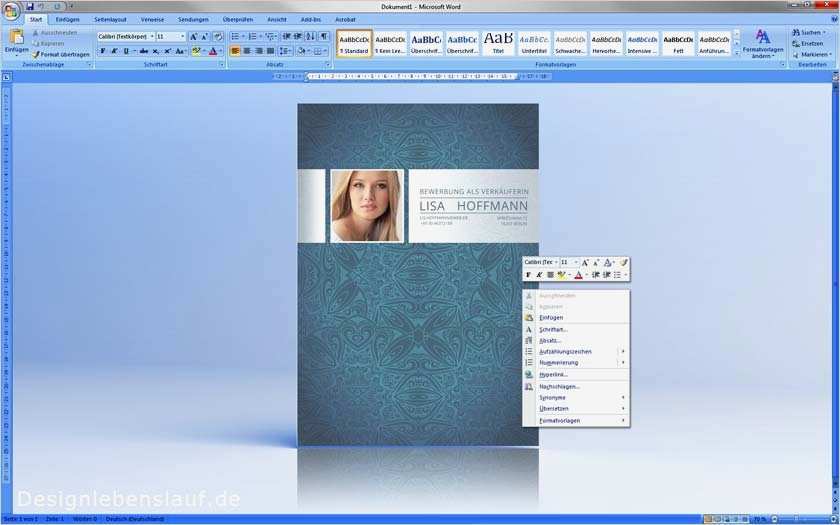Switch to the Überprüfen ribbon tab
Viewport: 840px width, 525px height.
[x=237, y=20]
